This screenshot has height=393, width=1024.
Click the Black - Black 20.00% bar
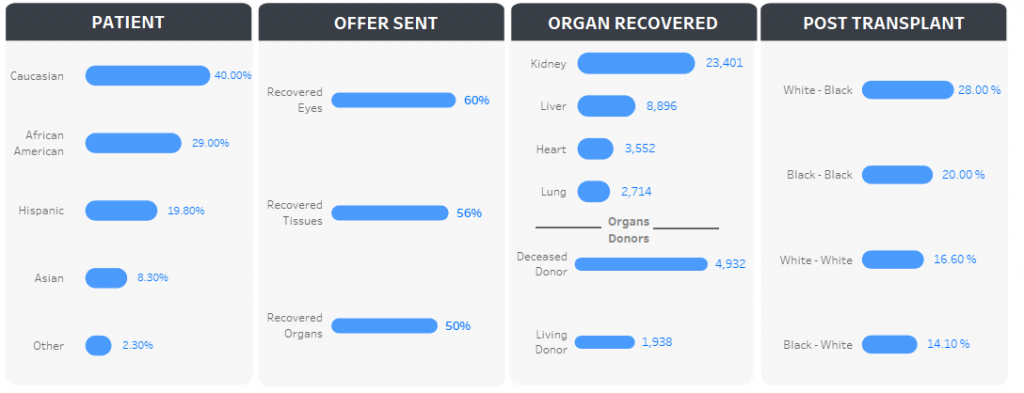897,175
